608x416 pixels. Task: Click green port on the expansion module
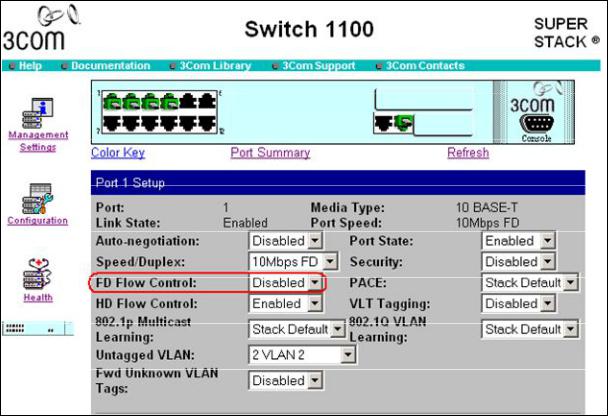pyautogui.click(x=404, y=123)
